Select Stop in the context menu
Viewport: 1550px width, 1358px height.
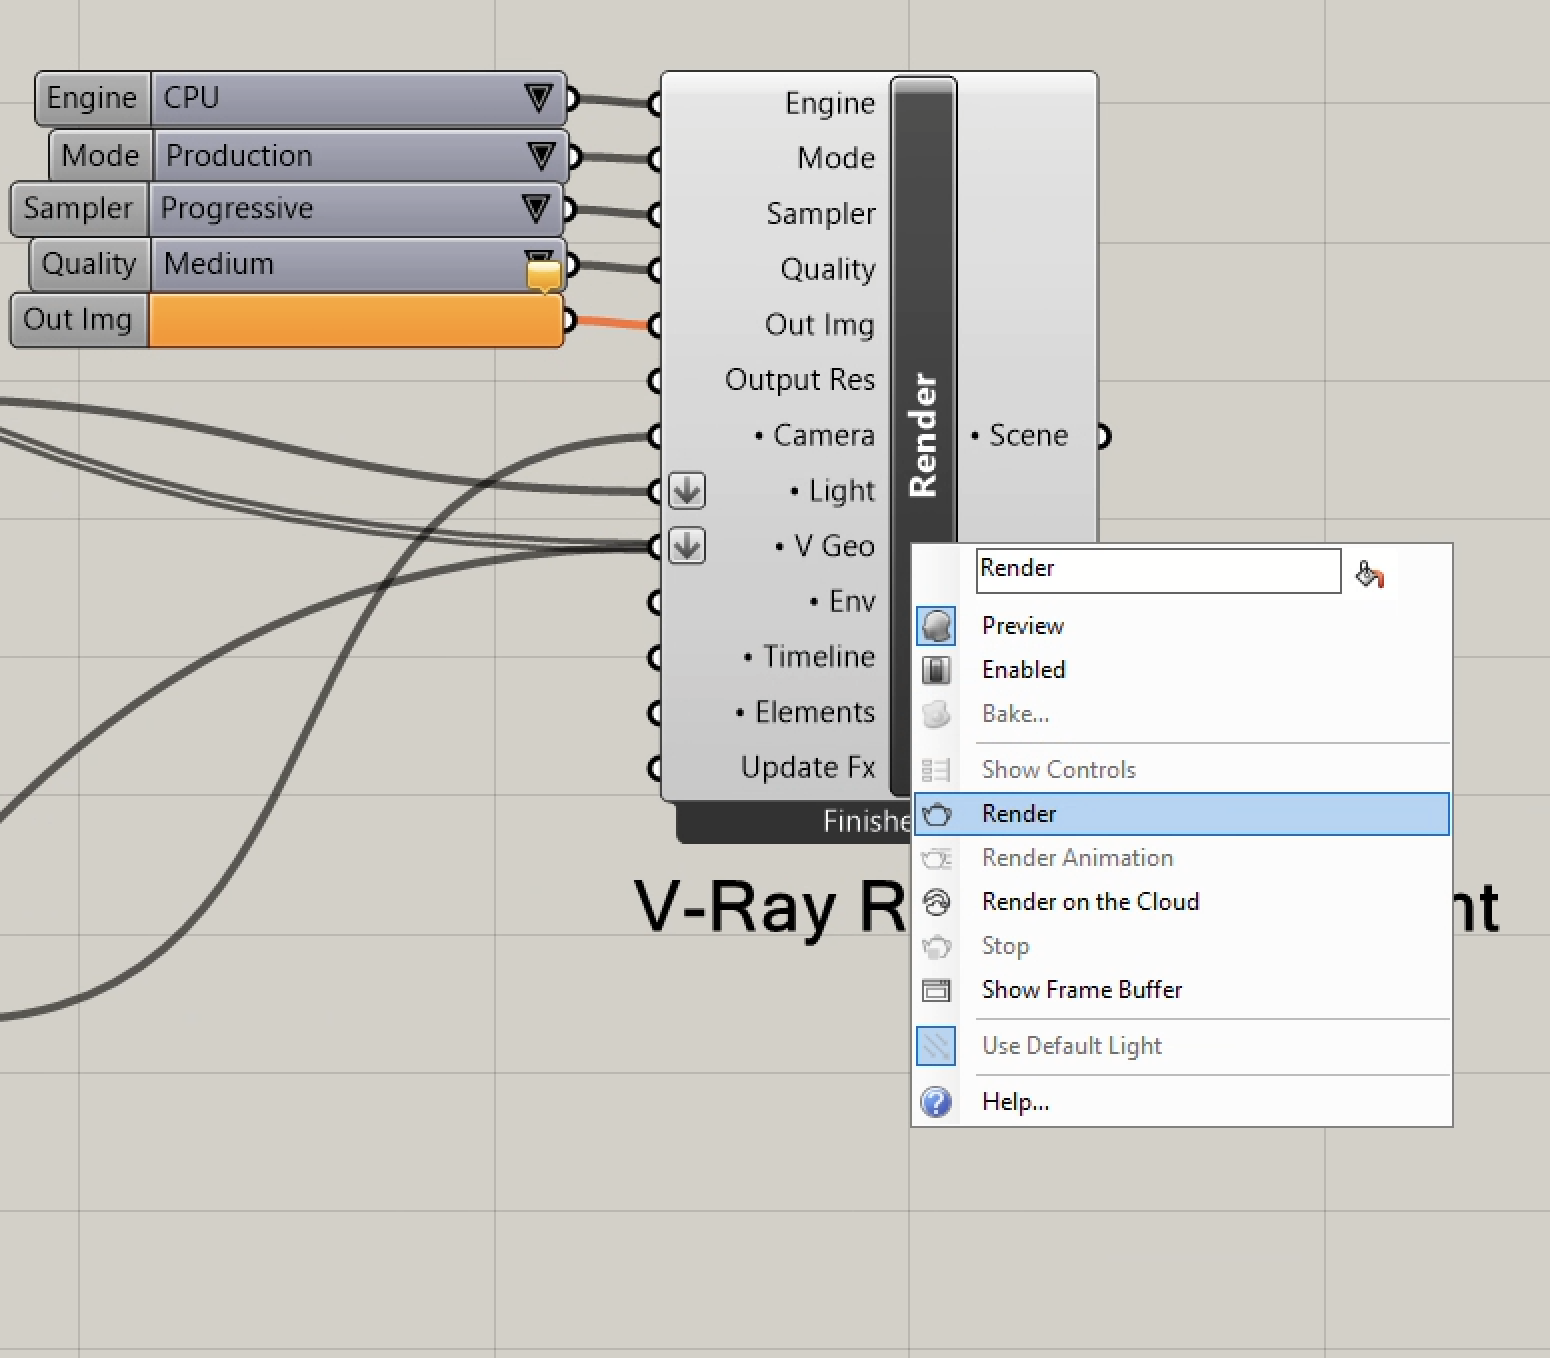coord(1182,946)
